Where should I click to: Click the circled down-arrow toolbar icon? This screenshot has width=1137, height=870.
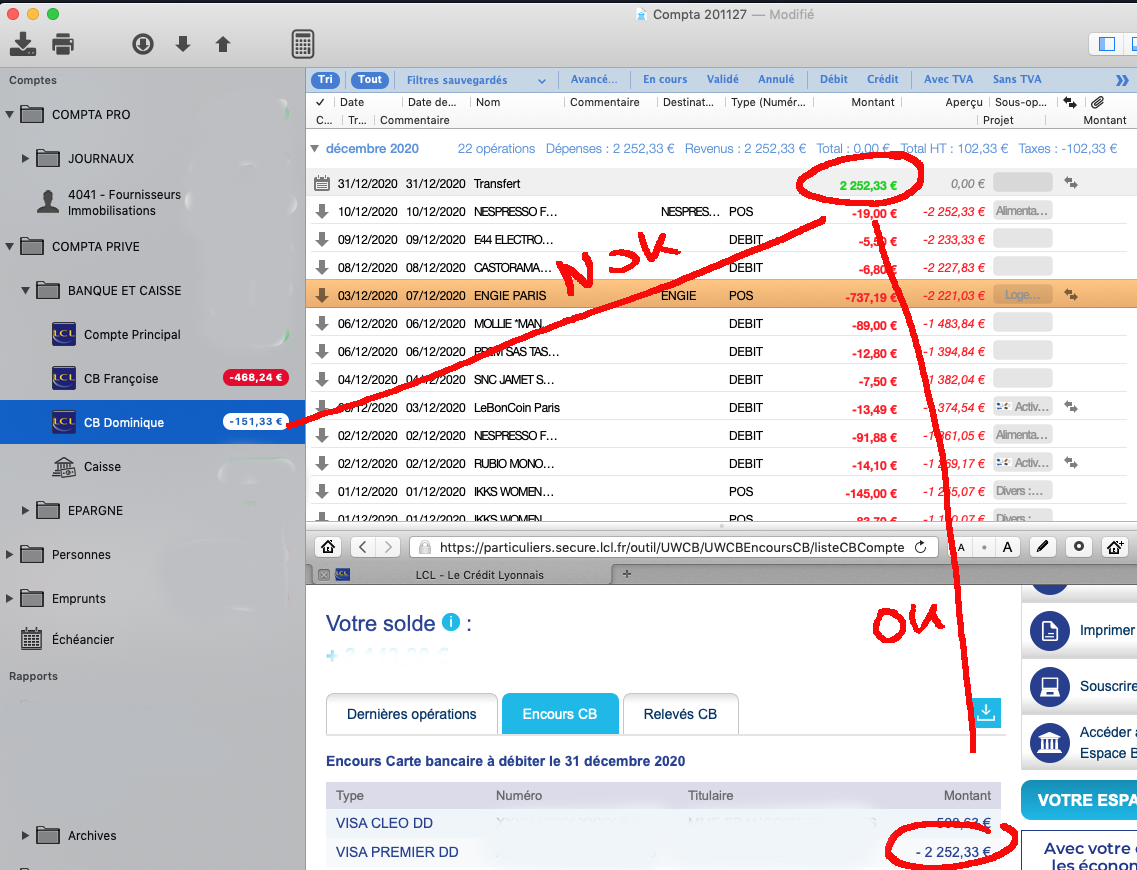click(143, 44)
